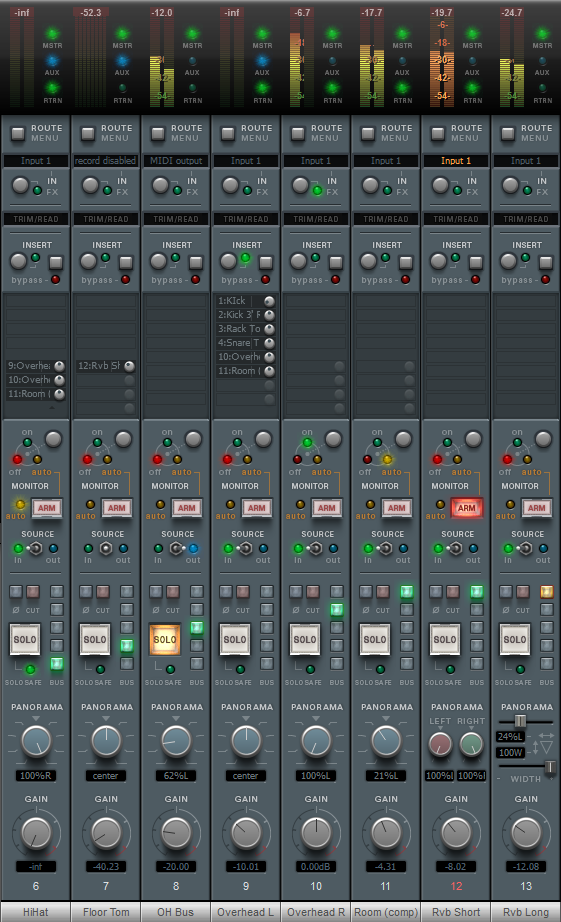561x922 pixels.
Task: Toggle the CUT mute button on Overhead R
Action: point(313,592)
